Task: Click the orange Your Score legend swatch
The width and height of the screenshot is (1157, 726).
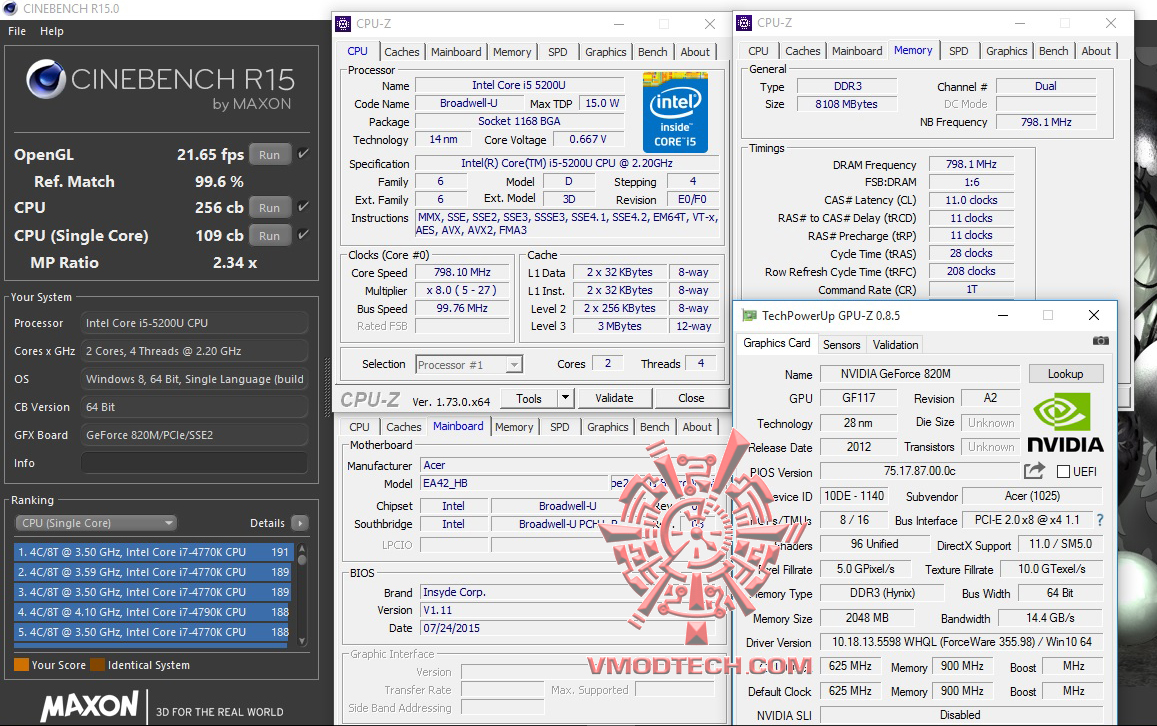Action: pyautogui.click(x=21, y=665)
